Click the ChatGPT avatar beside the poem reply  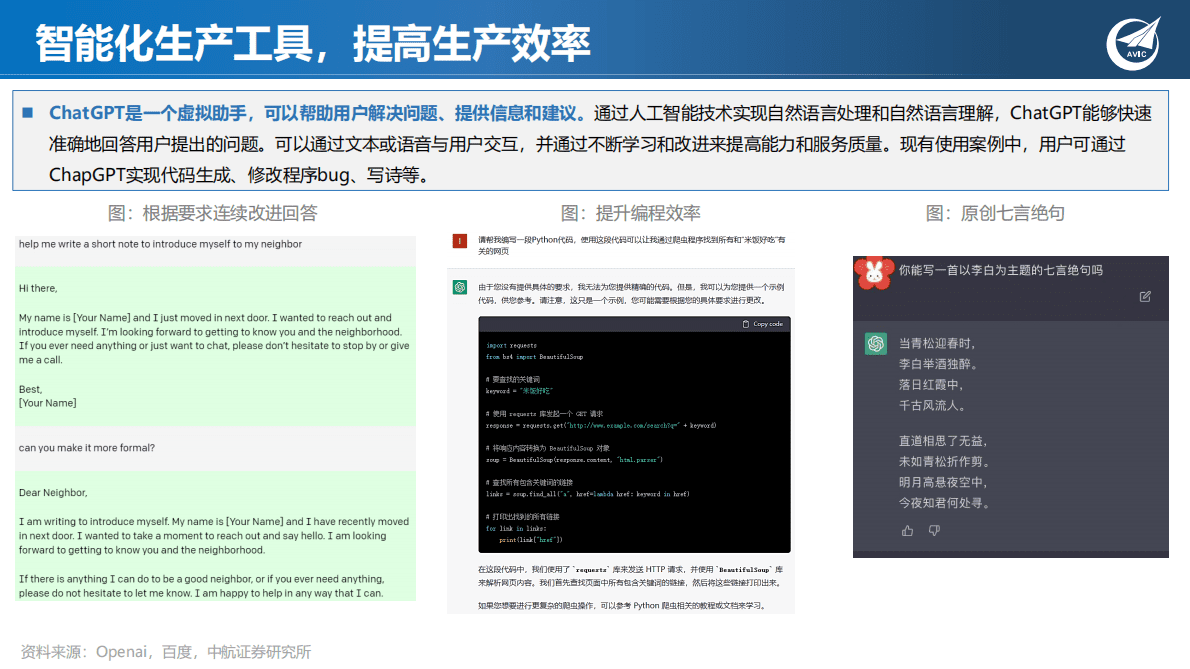click(875, 343)
